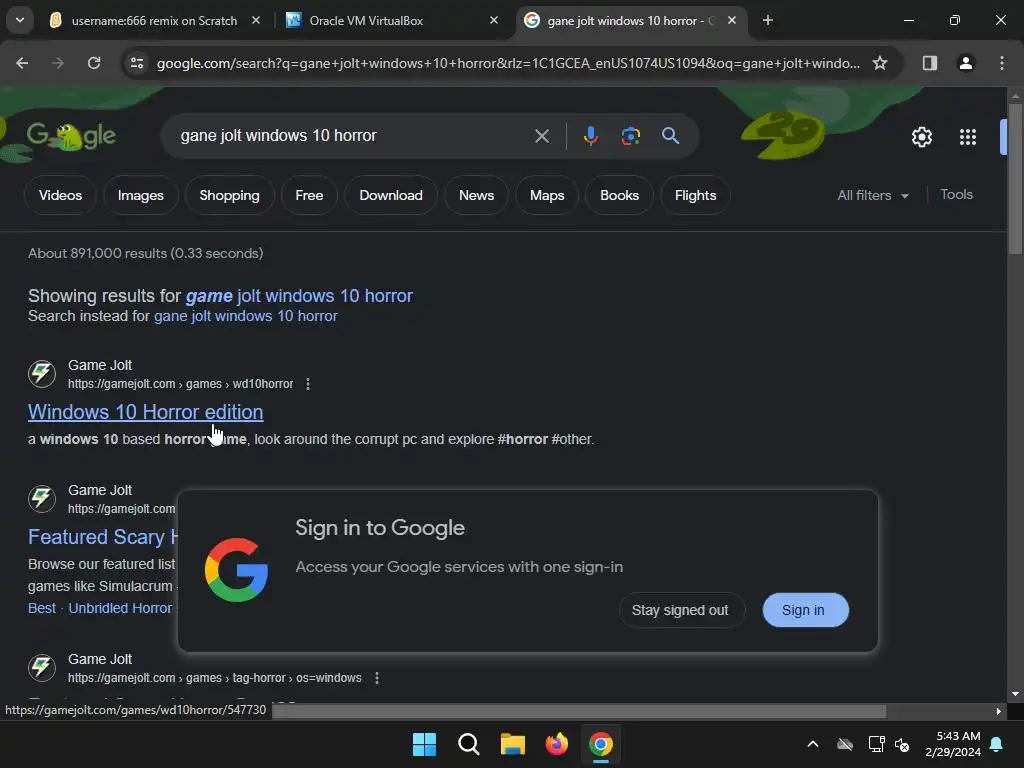The image size is (1024, 768).
Task: Switch to Oracle VM VirtualBox tab
Action: click(366, 20)
